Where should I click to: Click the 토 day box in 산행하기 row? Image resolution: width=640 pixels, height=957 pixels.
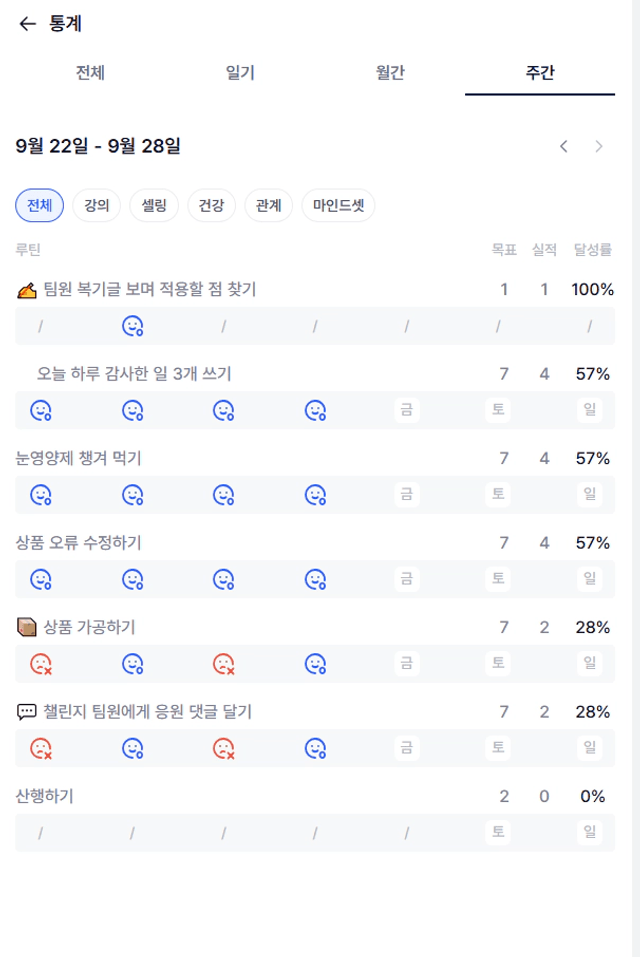point(497,832)
